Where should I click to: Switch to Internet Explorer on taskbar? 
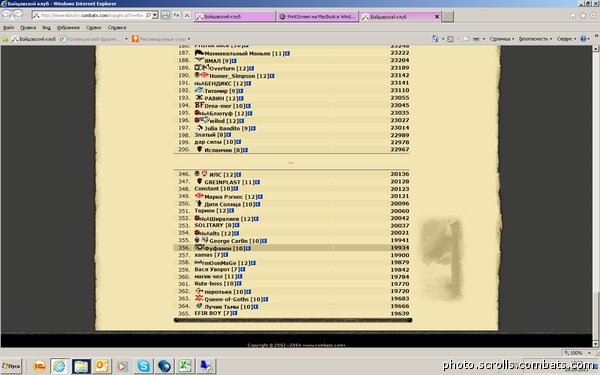pyautogui.click(x=60, y=366)
